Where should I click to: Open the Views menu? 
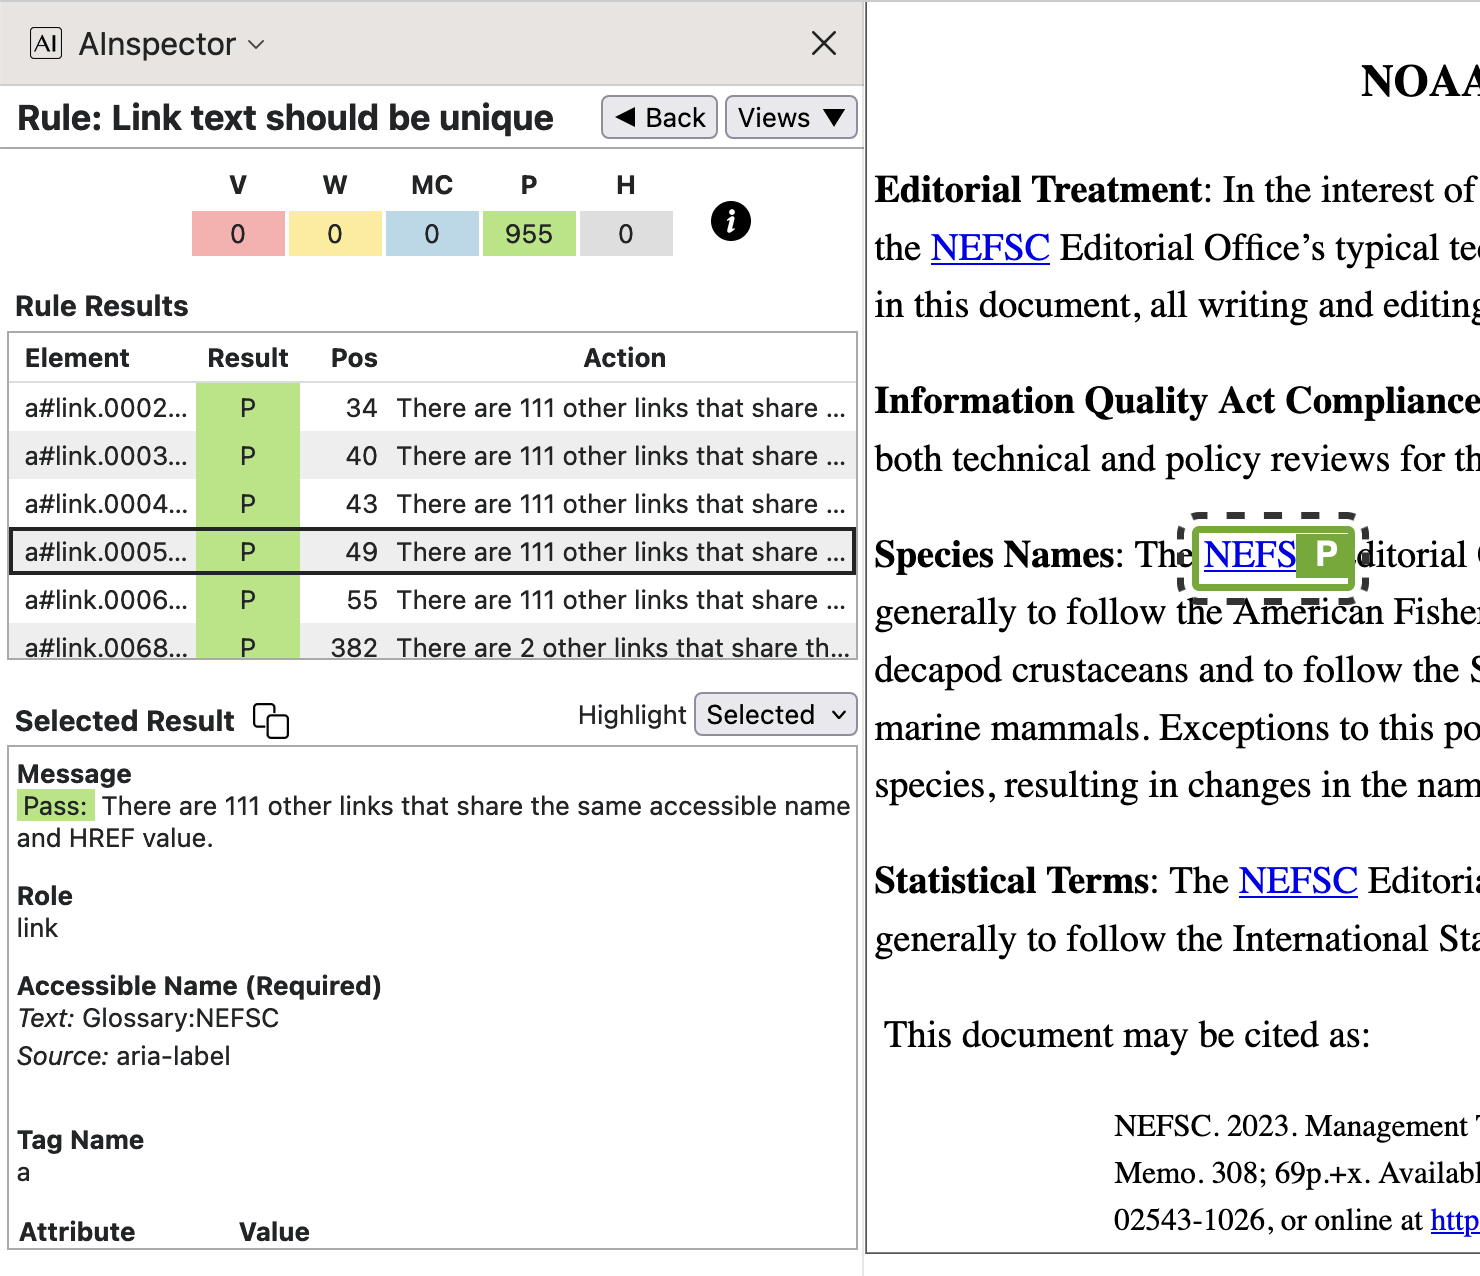tap(790, 118)
